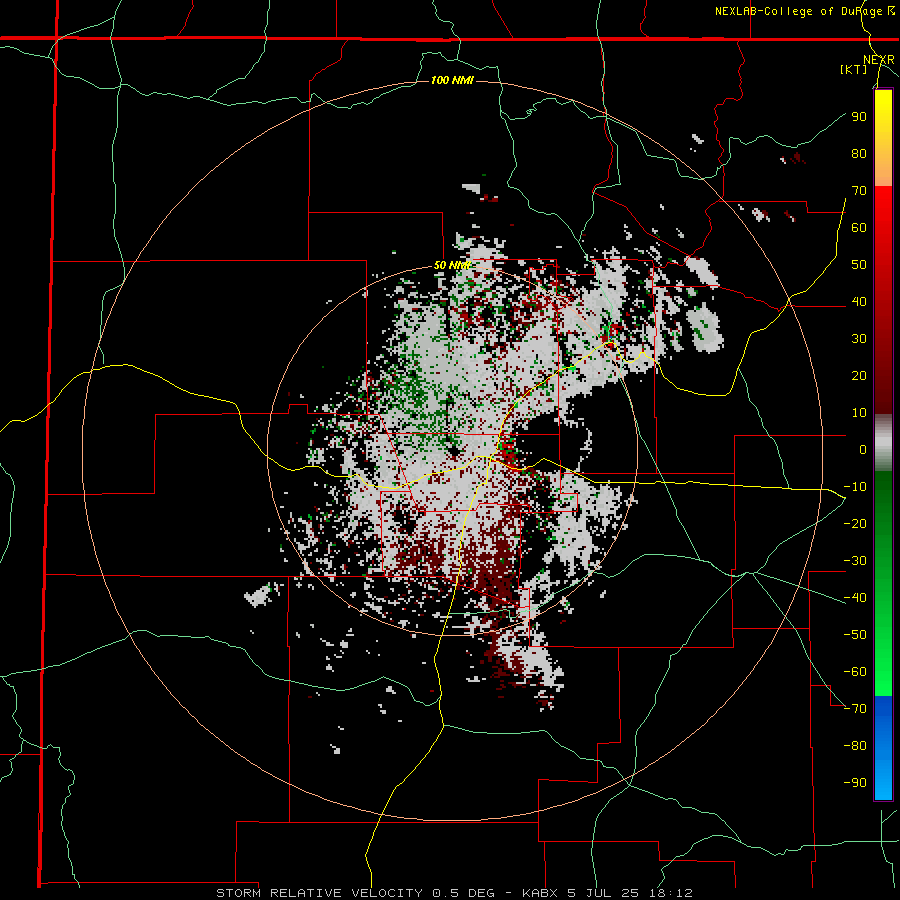Click the -10 value on the velocity scale
The image size is (900, 900).
pos(855,487)
